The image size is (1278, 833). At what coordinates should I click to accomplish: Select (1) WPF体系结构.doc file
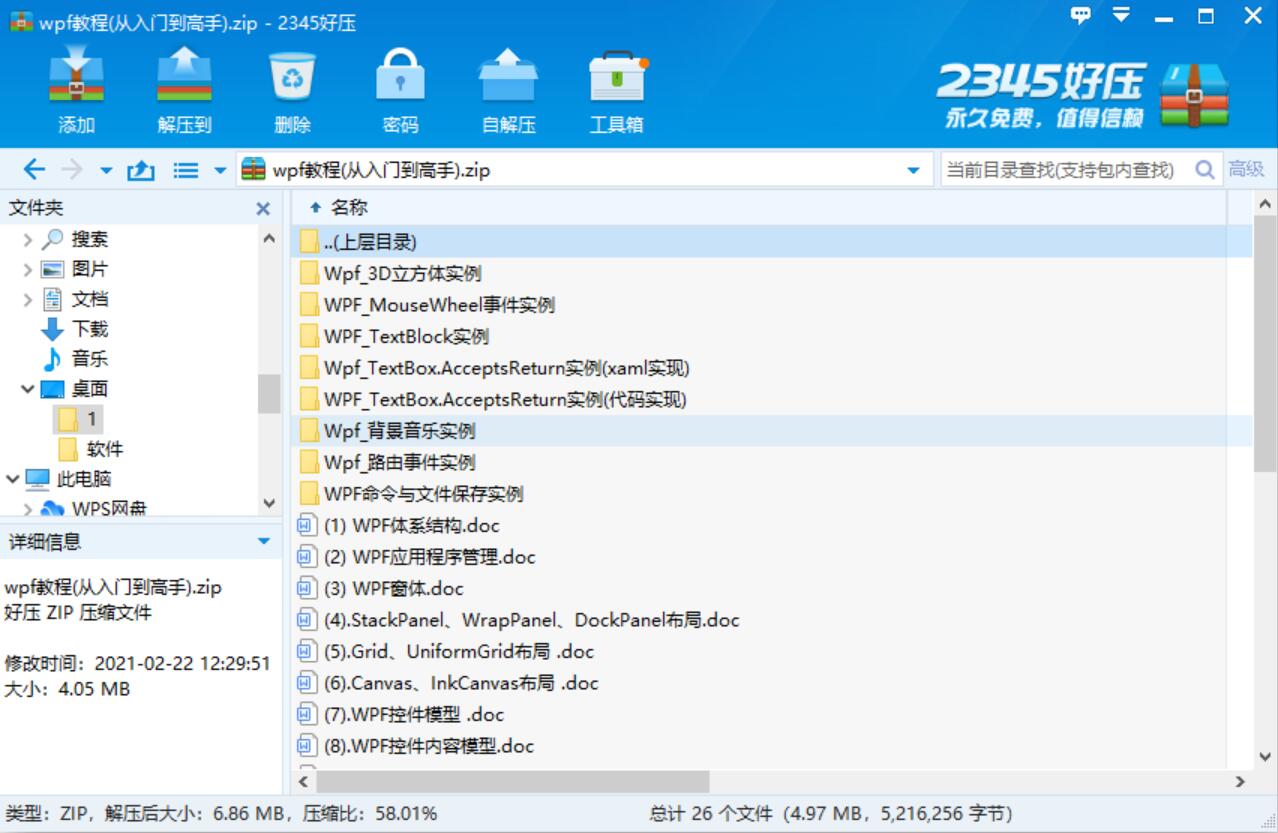click(772, 525)
